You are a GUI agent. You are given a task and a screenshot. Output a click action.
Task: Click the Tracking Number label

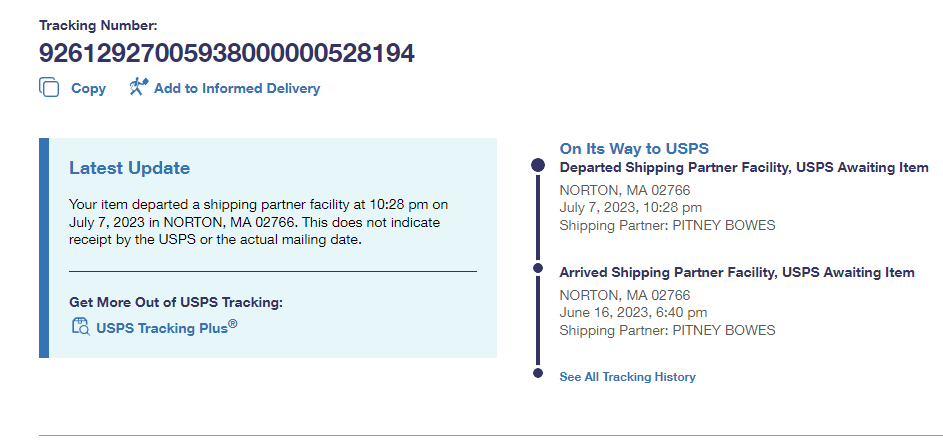click(98, 25)
